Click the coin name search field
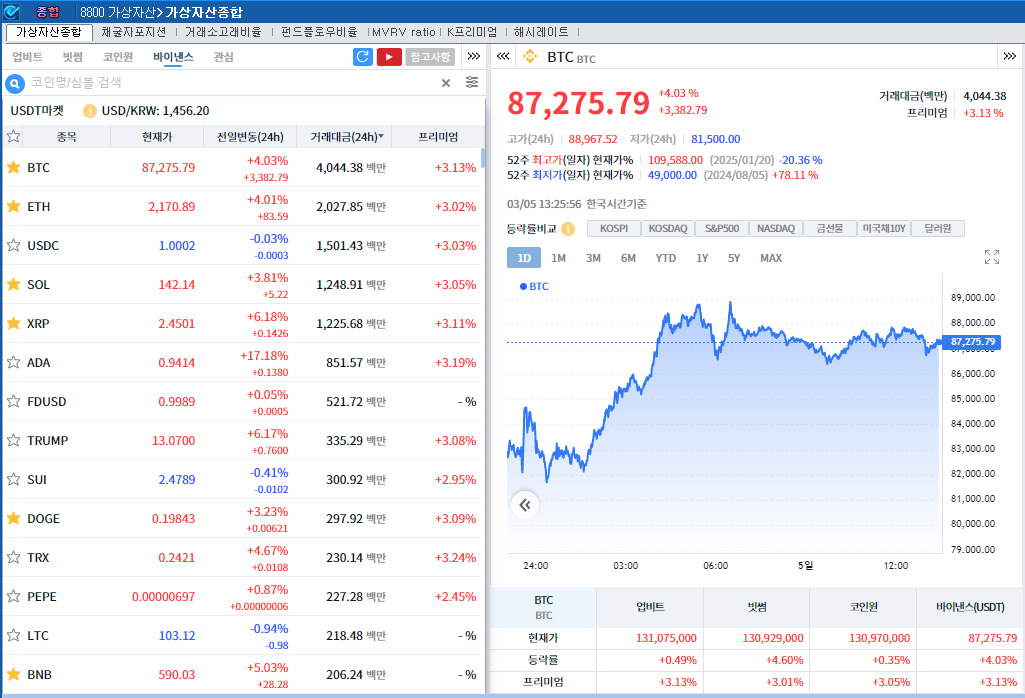 [x=230, y=83]
